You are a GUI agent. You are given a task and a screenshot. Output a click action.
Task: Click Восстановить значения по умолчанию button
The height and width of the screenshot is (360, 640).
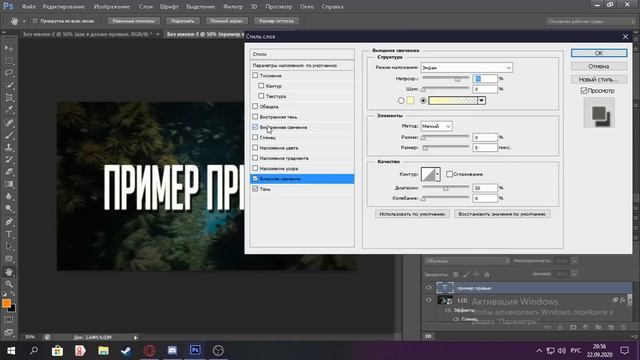(x=502, y=214)
